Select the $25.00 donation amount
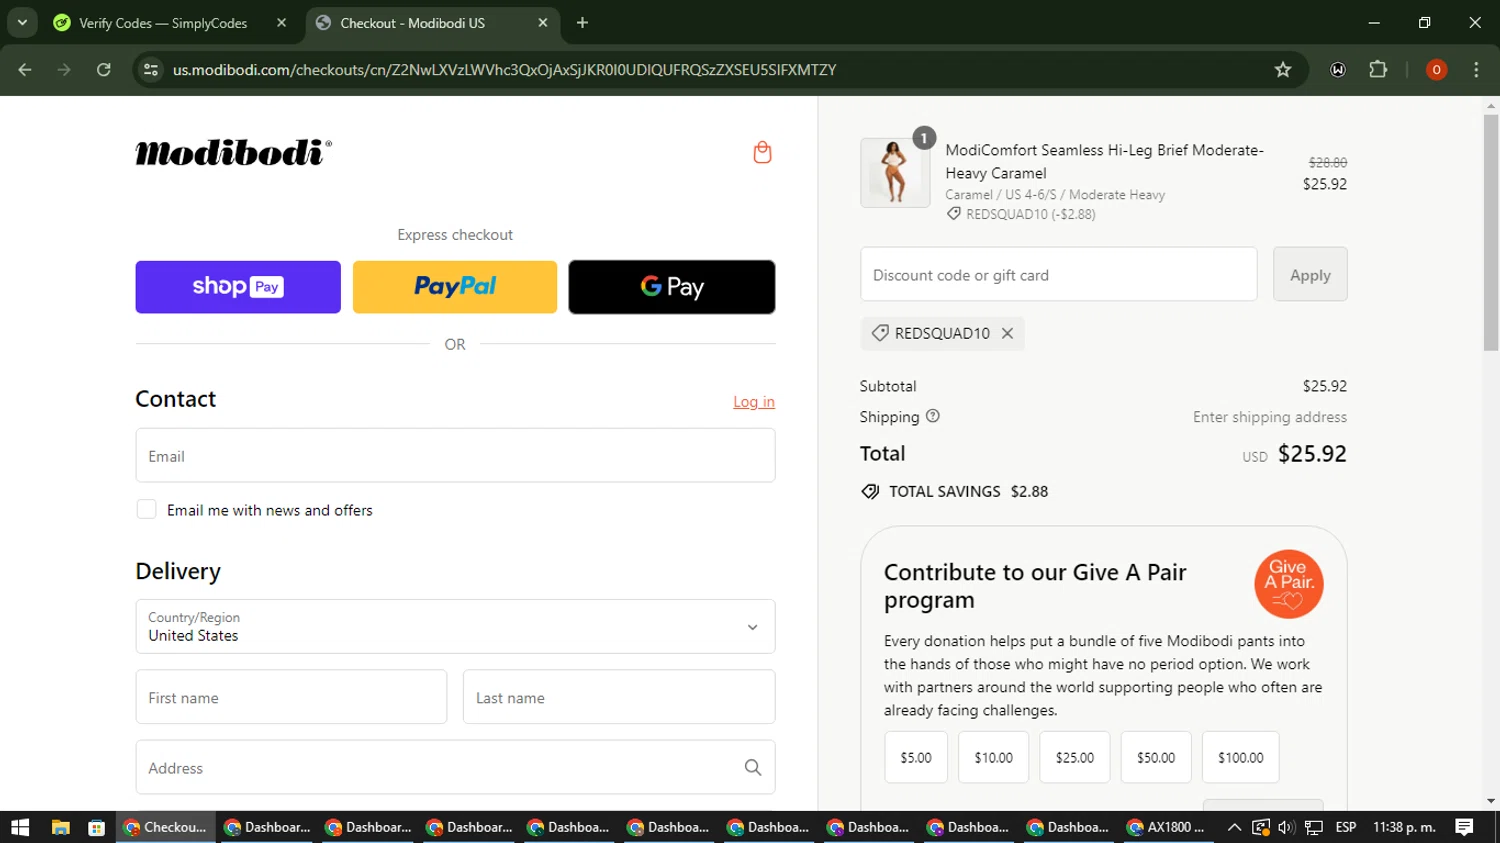This screenshot has height=843, width=1500. coord(1075,758)
